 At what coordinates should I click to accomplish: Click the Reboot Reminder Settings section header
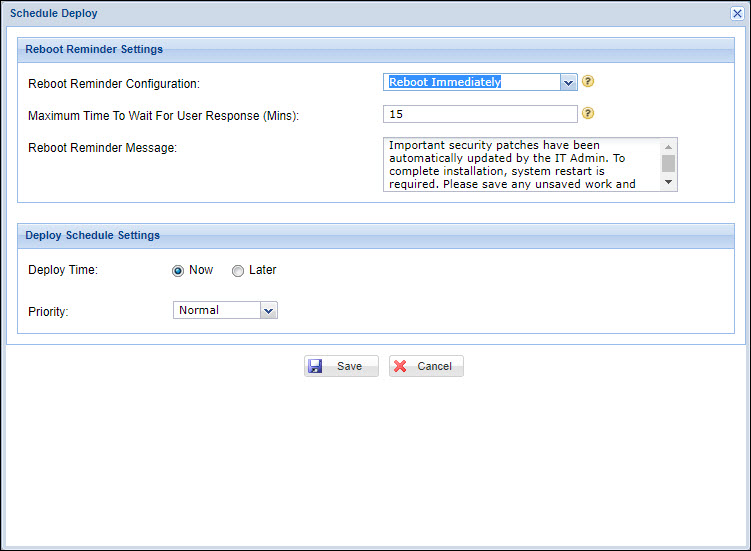(x=94, y=49)
